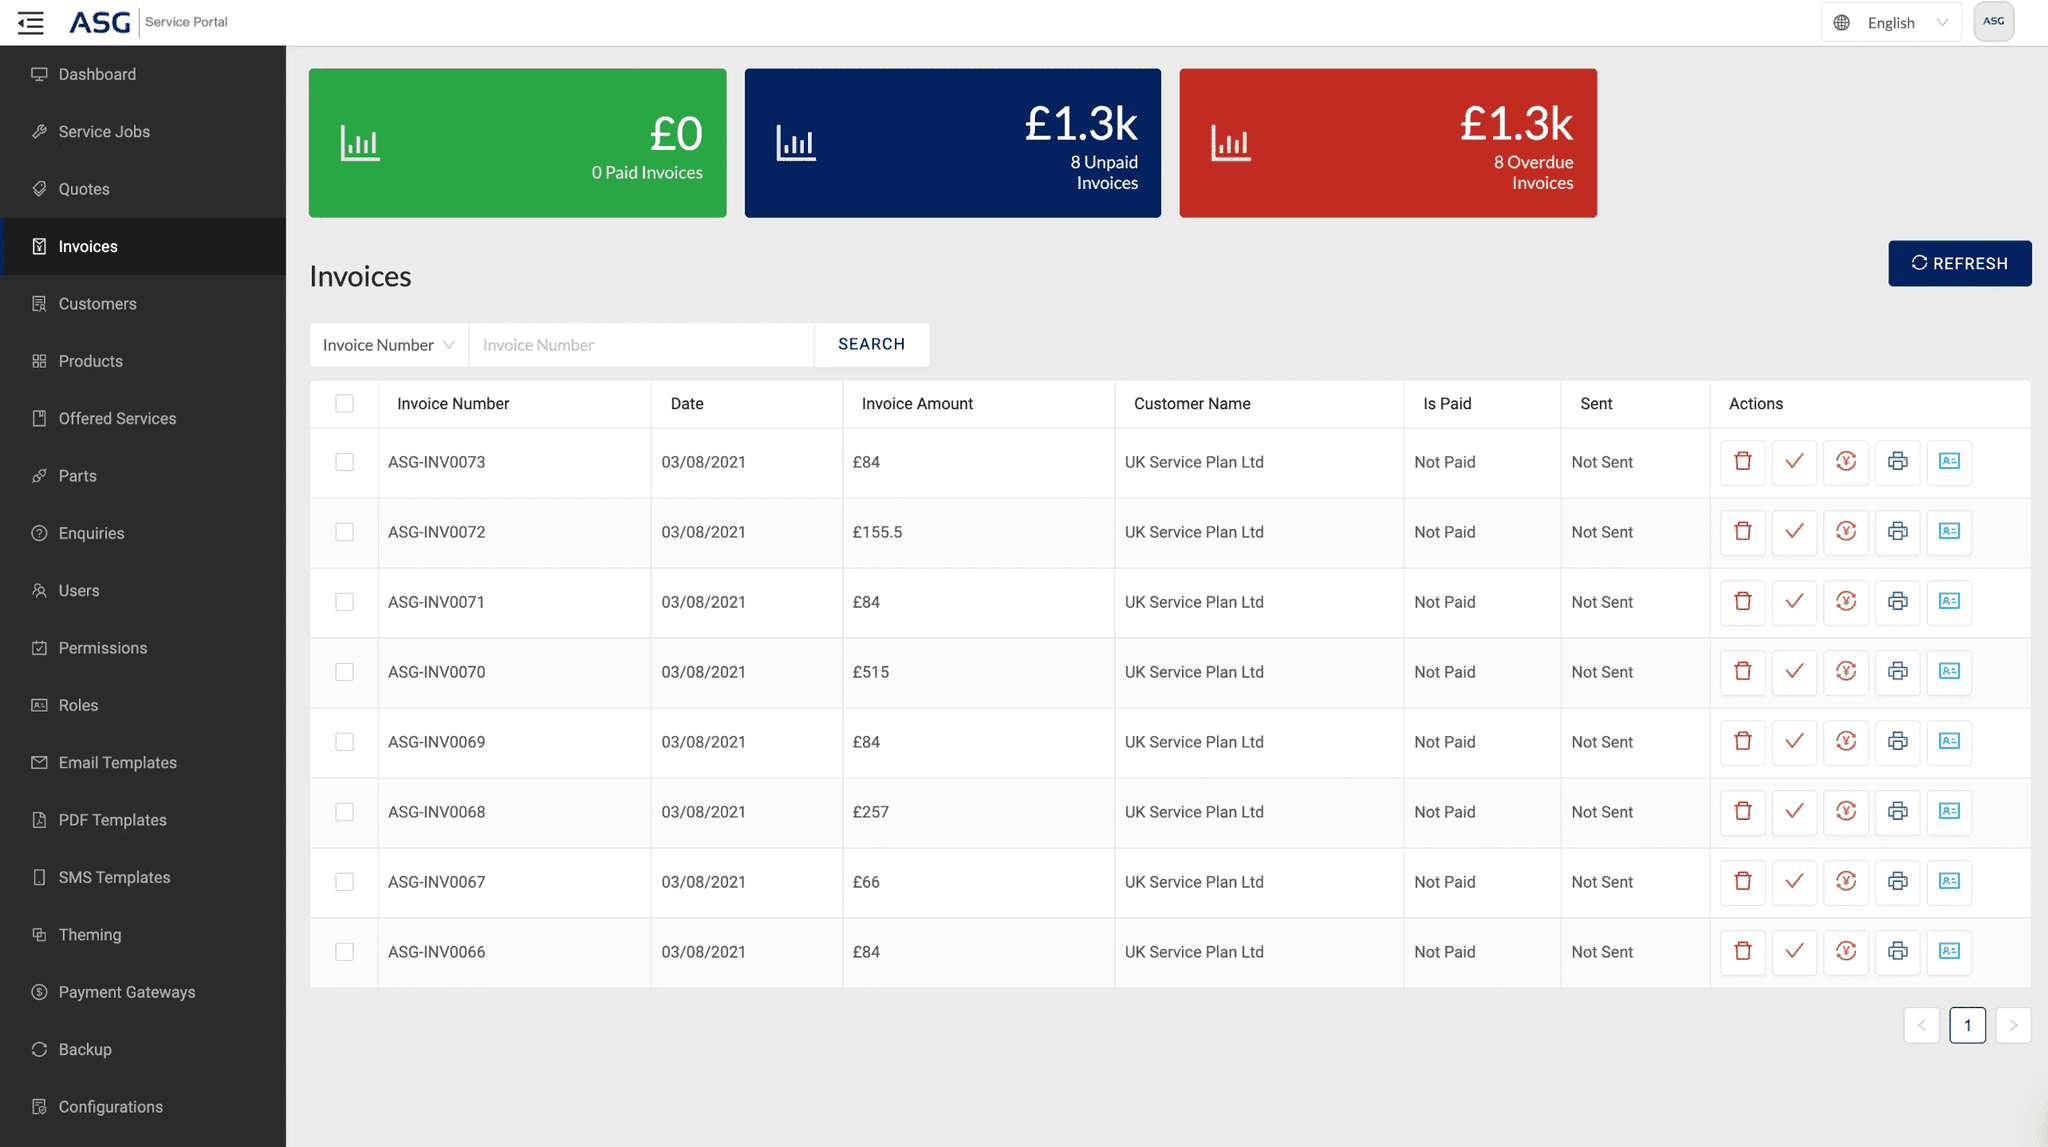Click the SEARCH button
Screen dimensions: 2048x1147
(871, 345)
